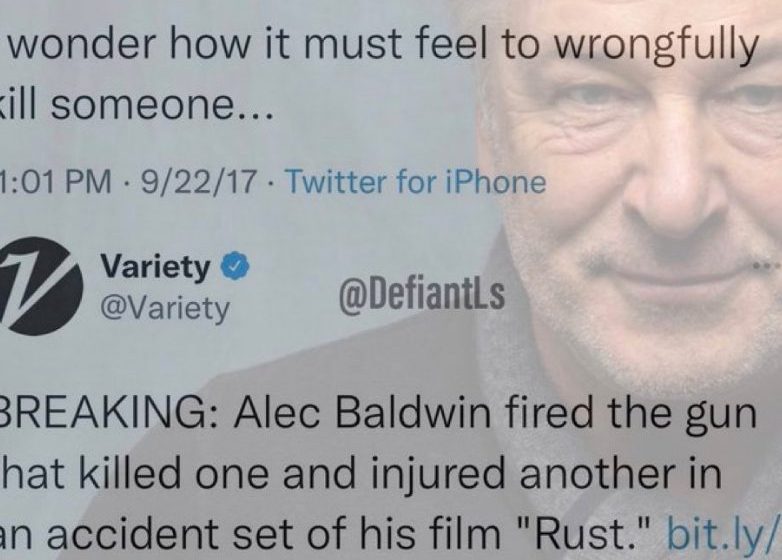This screenshot has height=560, width=782.
Task: Open the @Variety handle
Action: [165, 308]
